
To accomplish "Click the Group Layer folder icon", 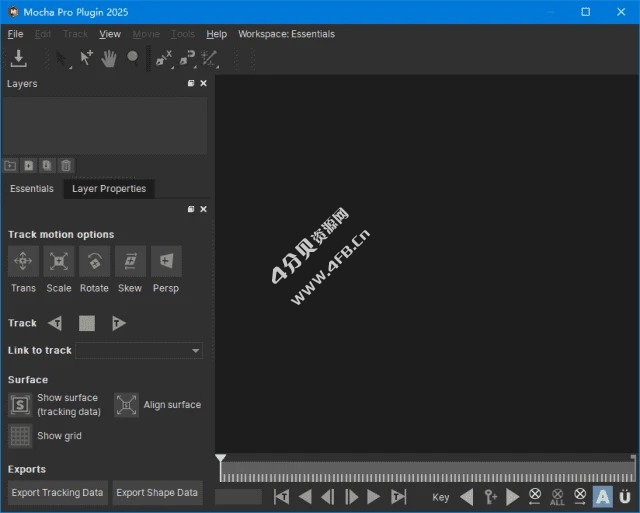I will tap(10, 166).
